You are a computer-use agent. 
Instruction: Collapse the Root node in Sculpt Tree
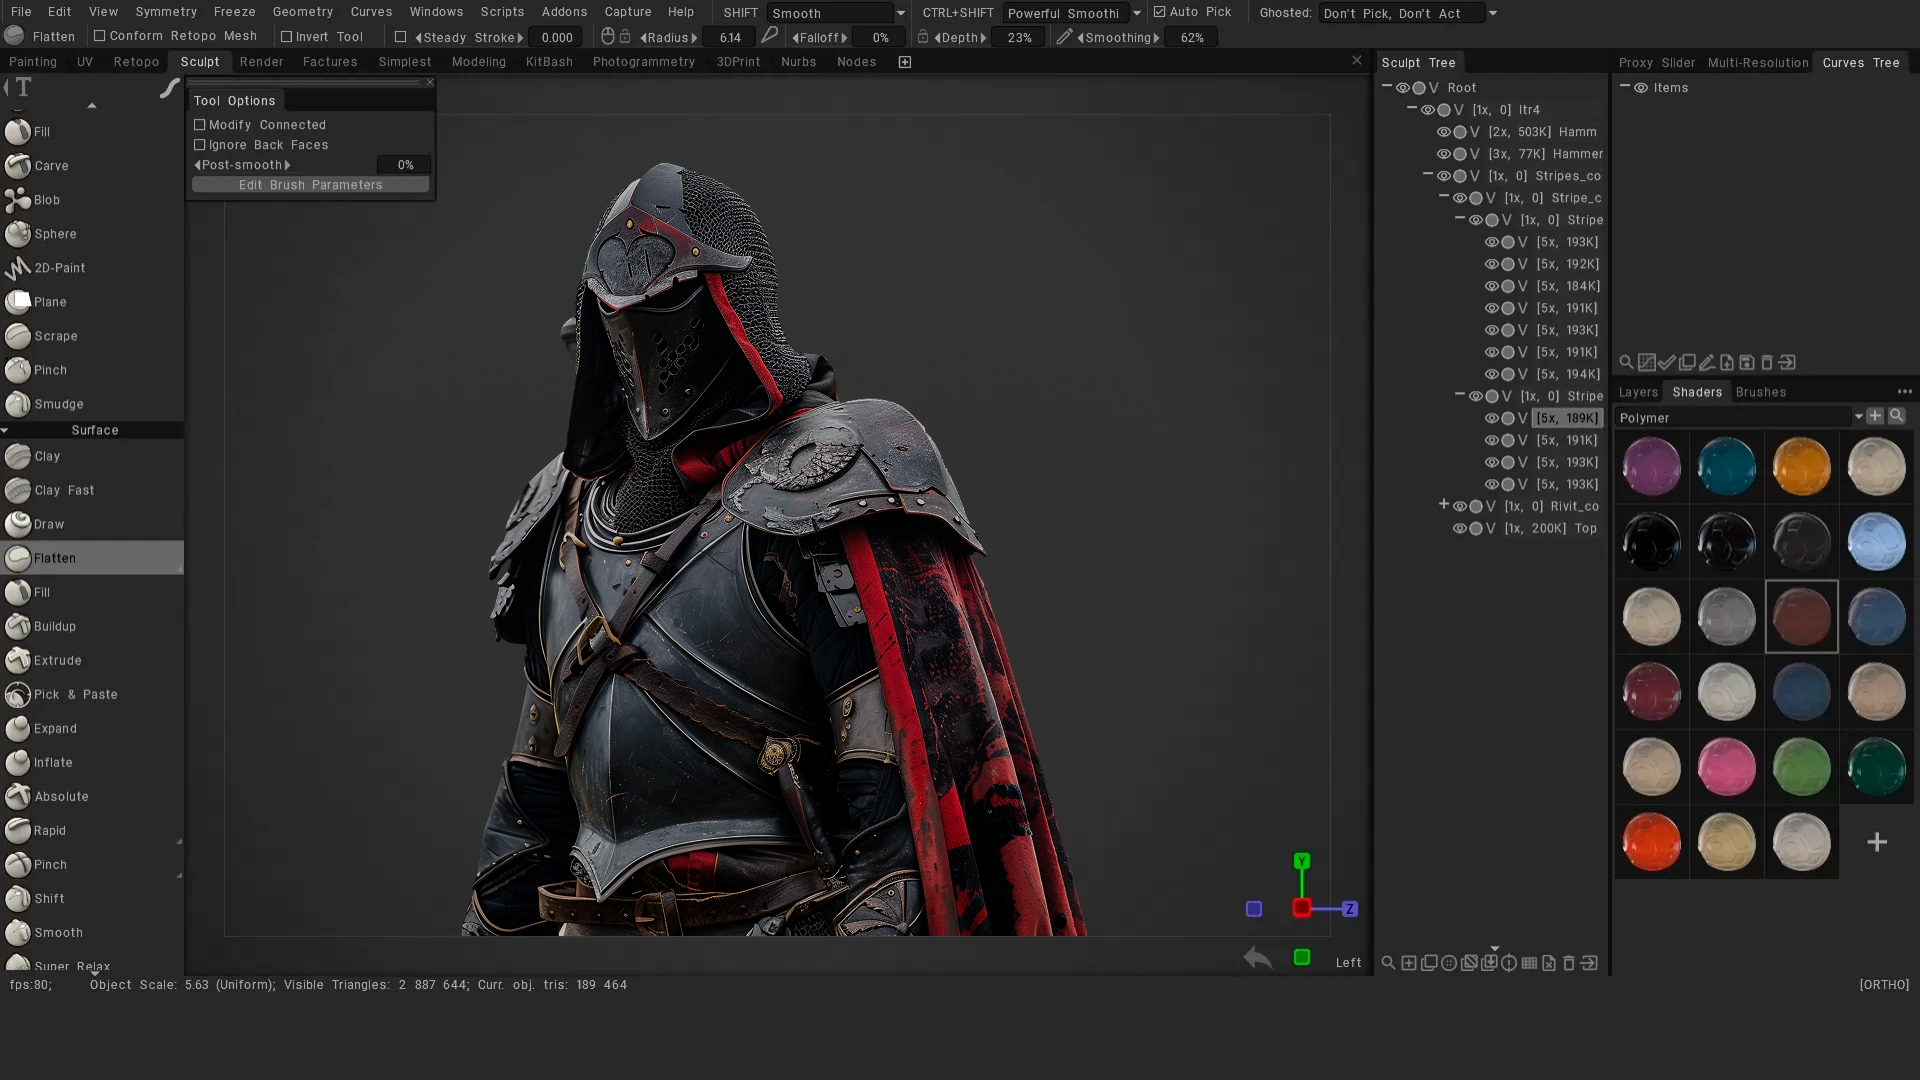1385,87
